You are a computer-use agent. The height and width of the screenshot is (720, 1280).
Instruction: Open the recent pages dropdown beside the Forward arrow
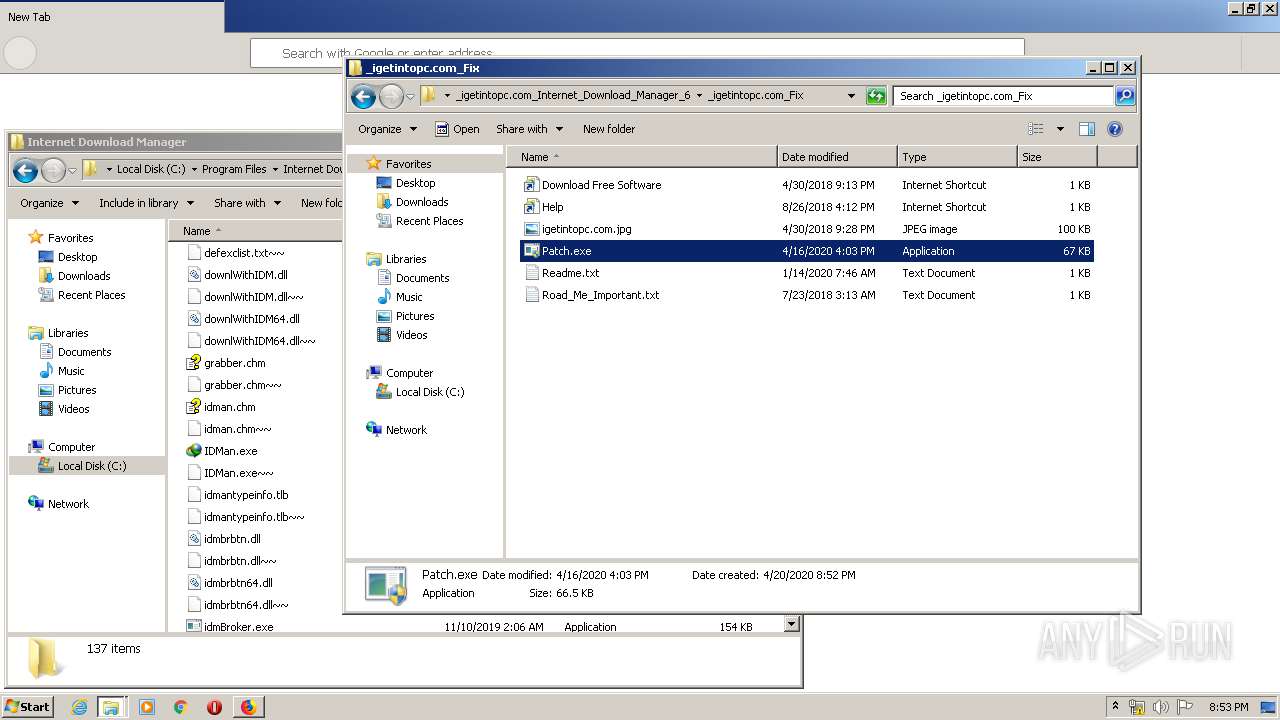point(410,97)
